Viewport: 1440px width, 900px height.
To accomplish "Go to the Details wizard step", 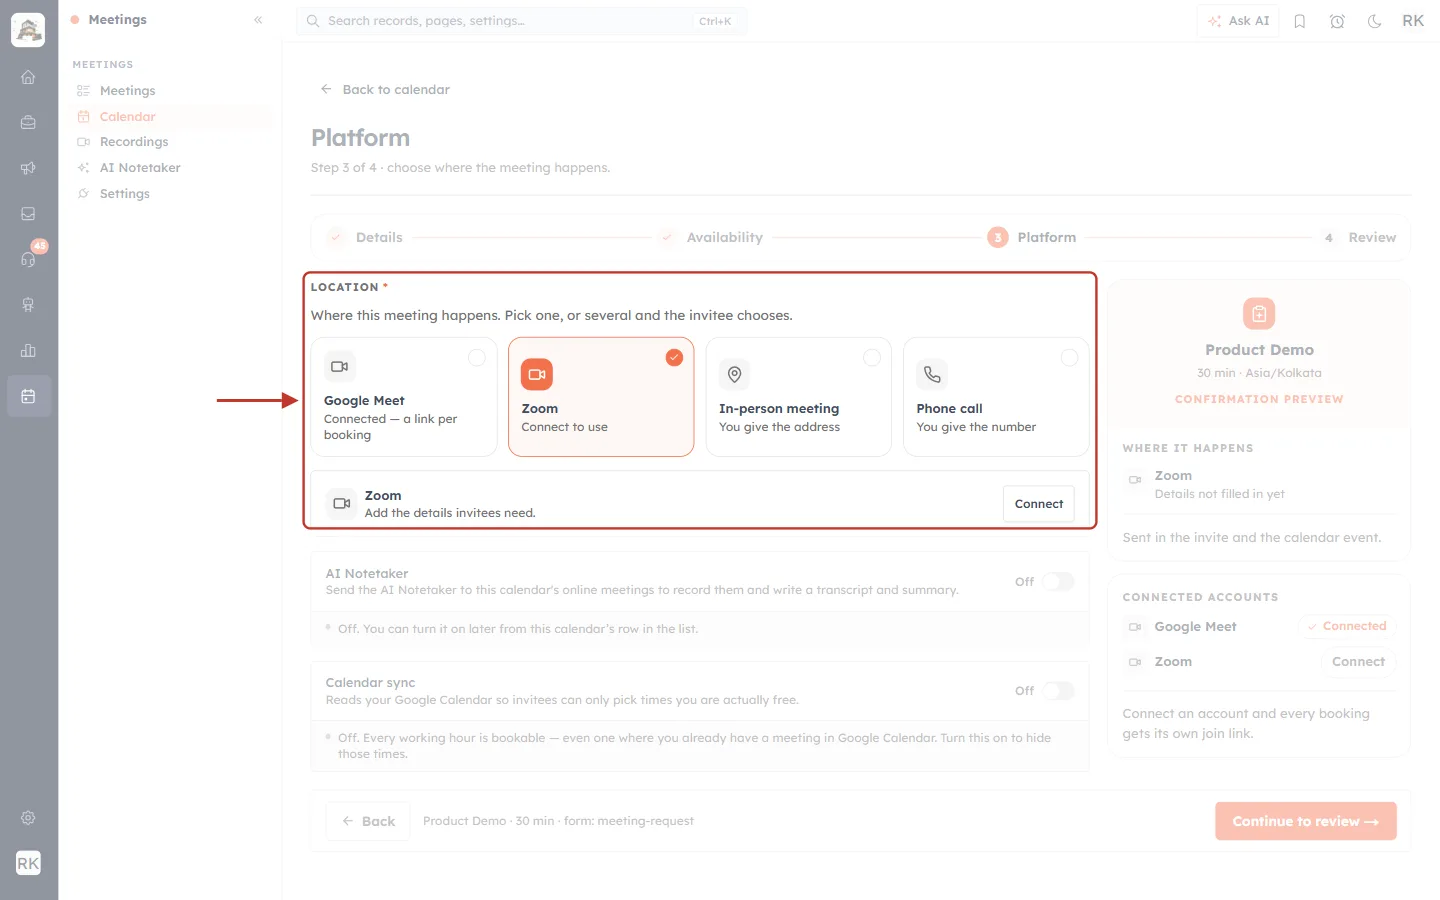I will tap(365, 237).
